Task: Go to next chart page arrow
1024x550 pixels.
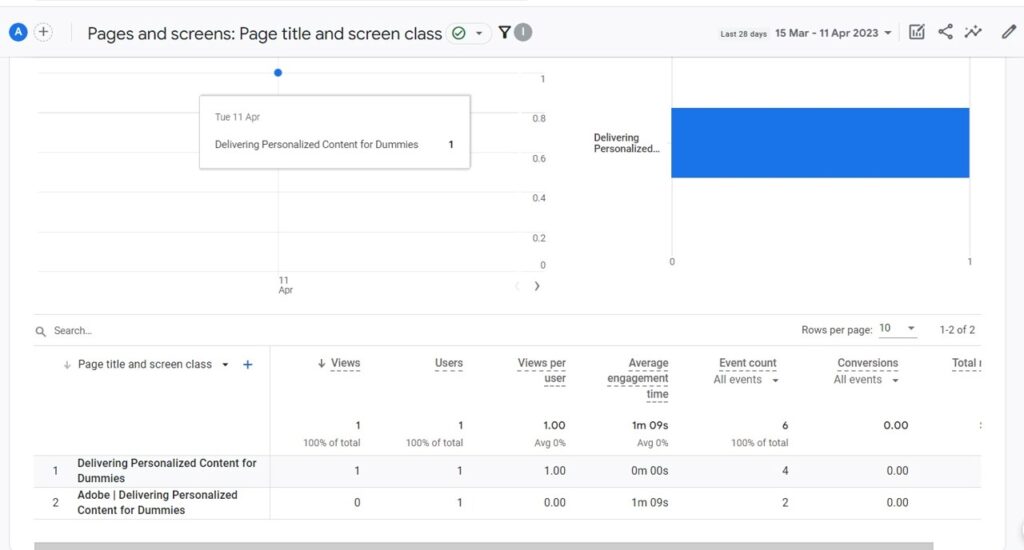Action: tap(537, 286)
